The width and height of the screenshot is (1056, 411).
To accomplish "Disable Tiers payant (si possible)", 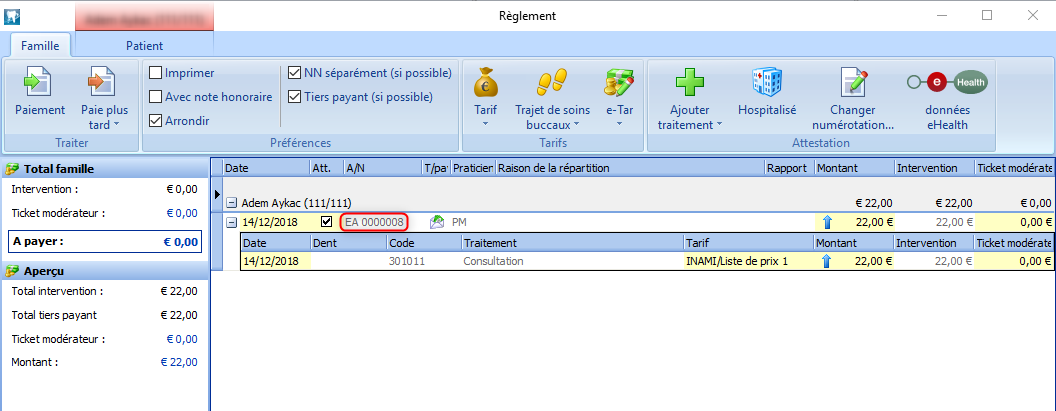I will pos(294,97).
